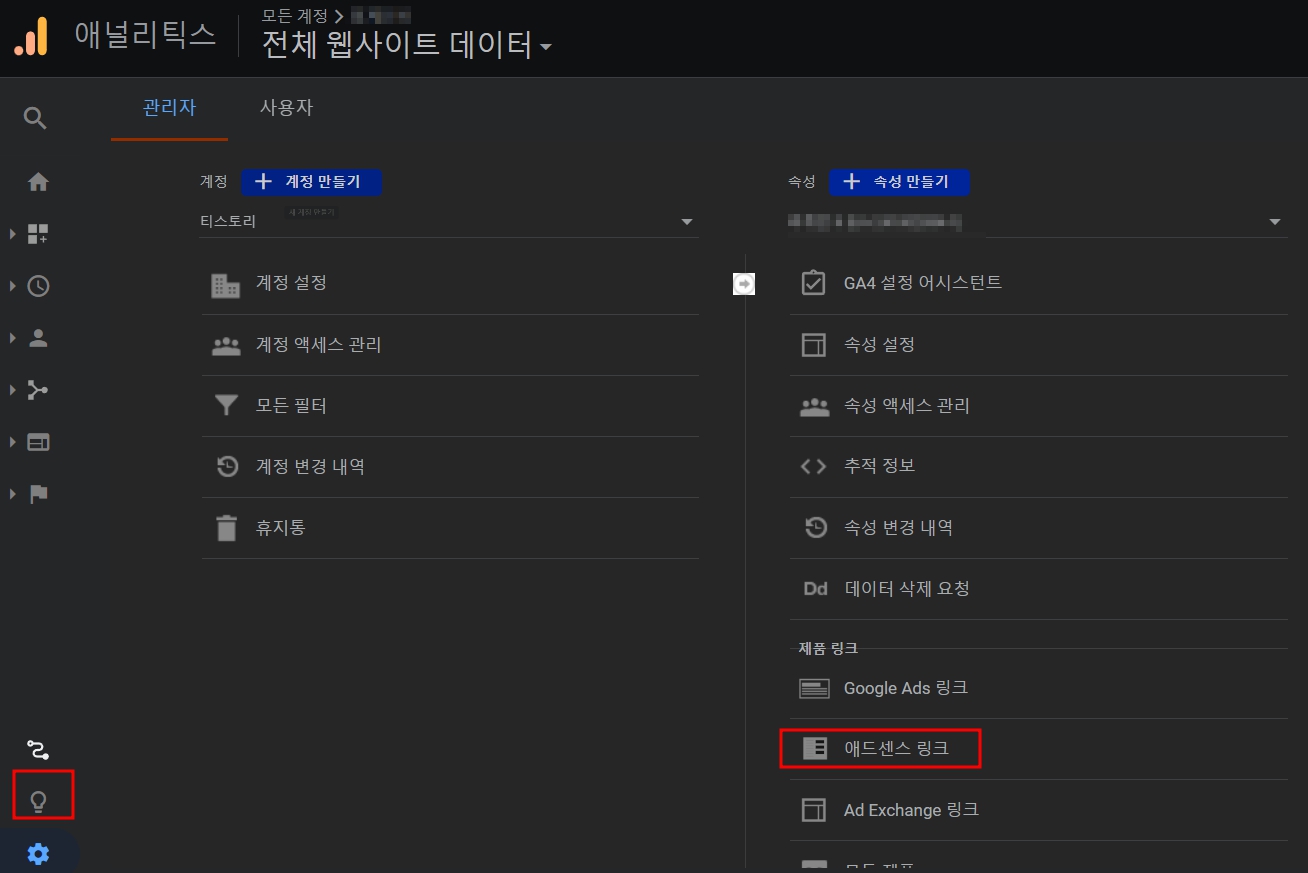This screenshot has width=1308, height=873.
Task: Open 속성 변경 내역
Action: click(1038, 527)
